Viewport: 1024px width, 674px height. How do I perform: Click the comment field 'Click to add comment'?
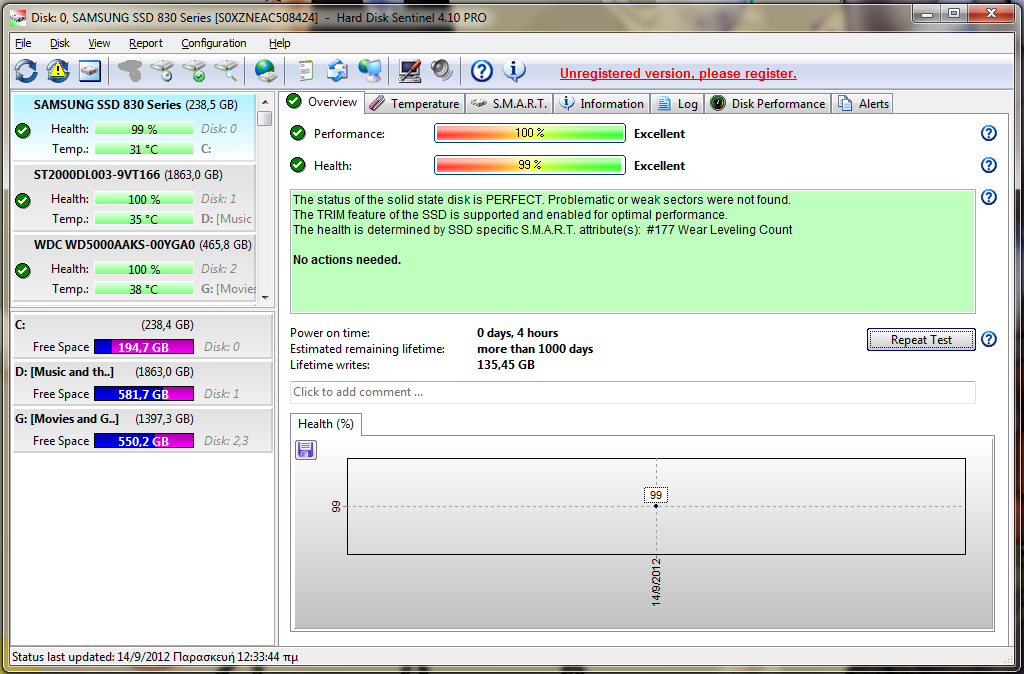click(x=632, y=392)
